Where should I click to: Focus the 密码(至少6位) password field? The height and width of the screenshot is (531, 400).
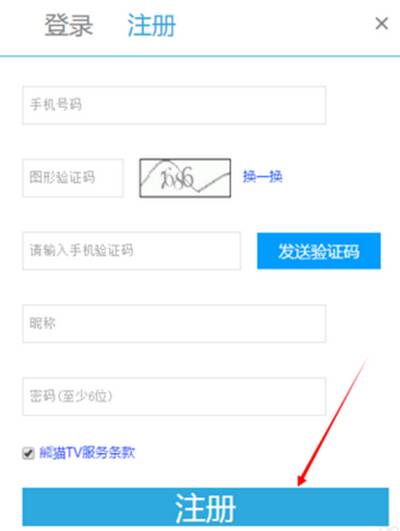coord(174,397)
